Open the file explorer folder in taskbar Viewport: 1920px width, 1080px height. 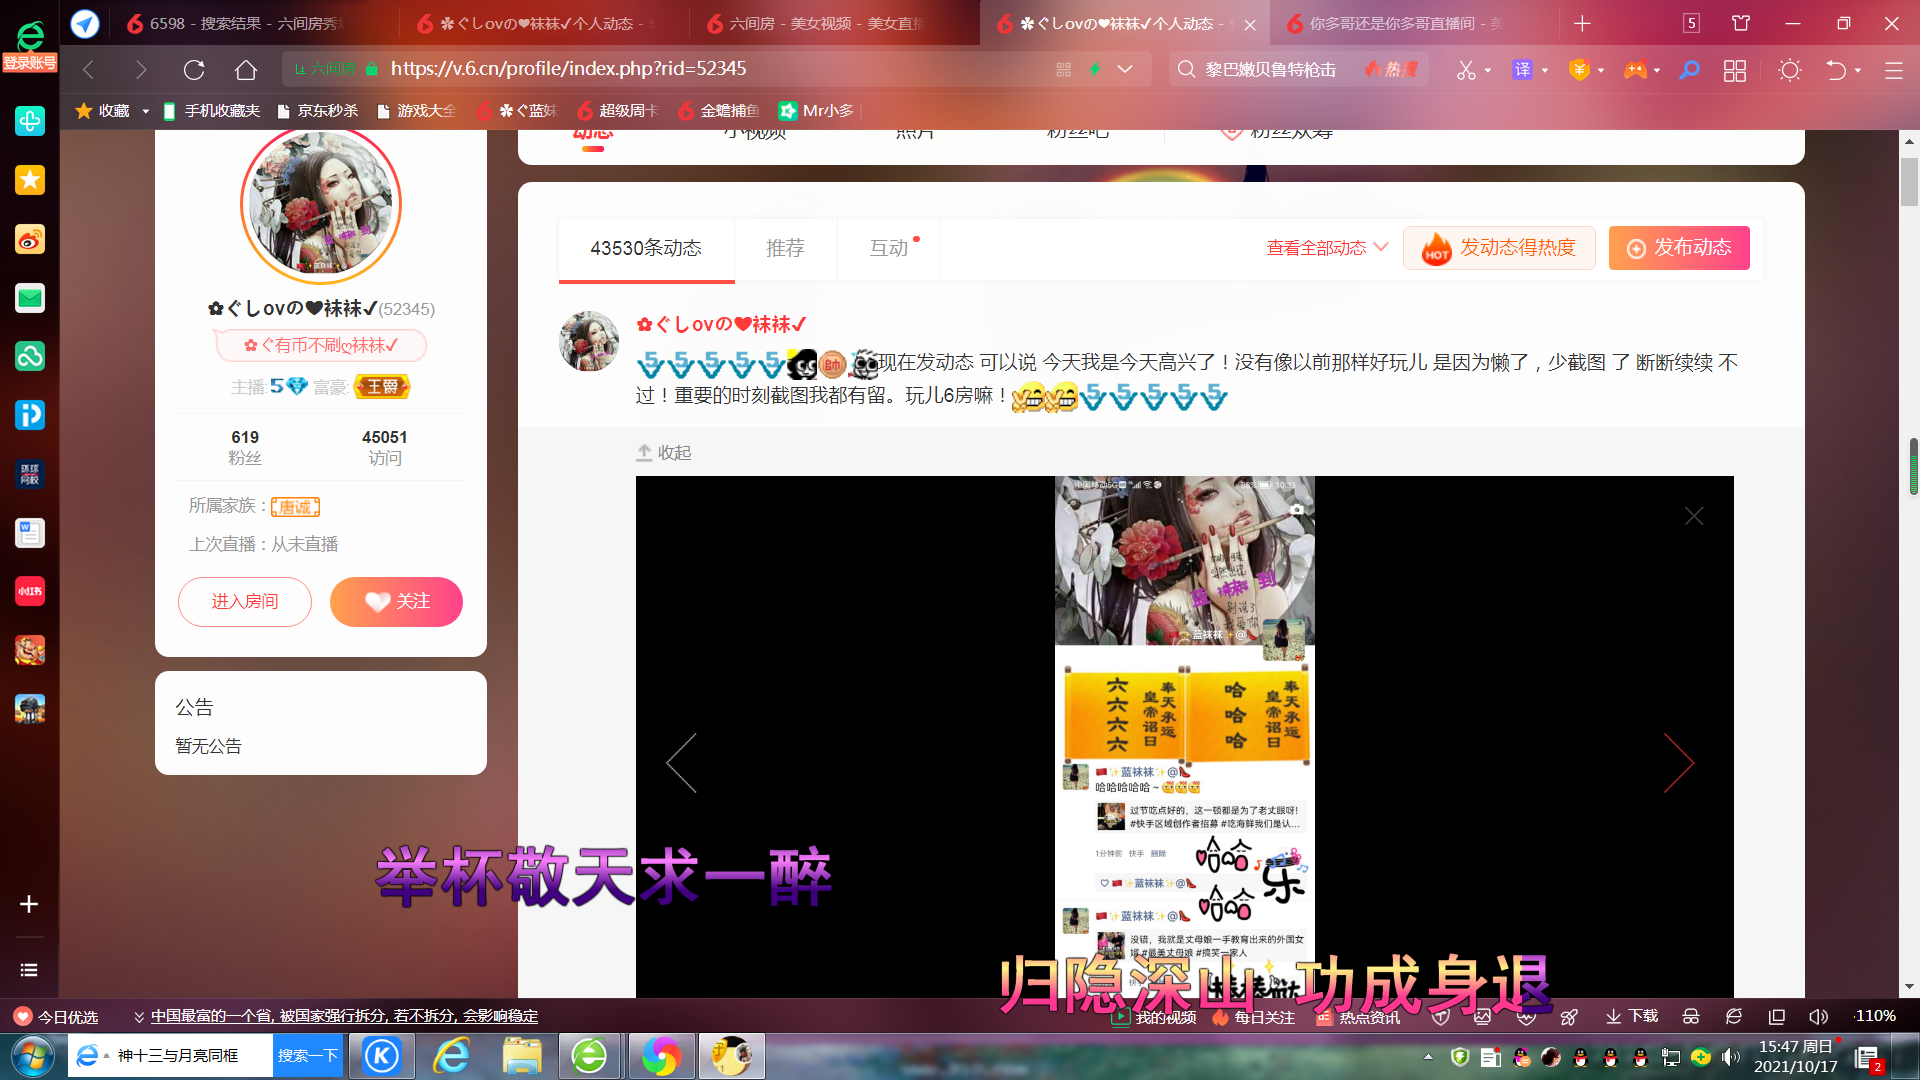pyautogui.click(x=522, y=1057)
